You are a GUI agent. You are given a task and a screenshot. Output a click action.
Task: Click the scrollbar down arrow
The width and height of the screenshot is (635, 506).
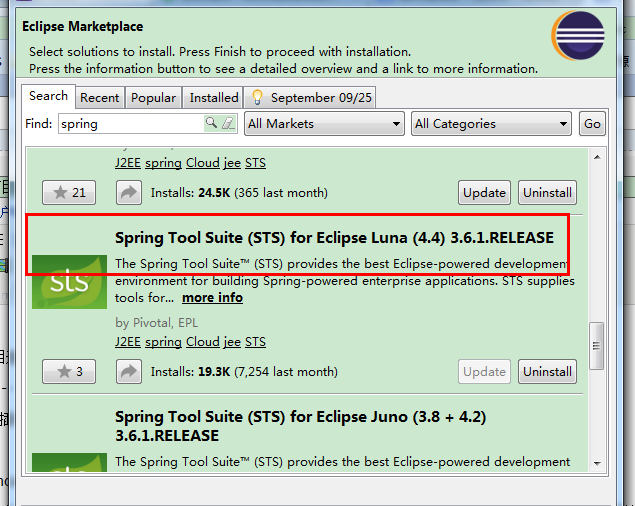tap(597, 463)
